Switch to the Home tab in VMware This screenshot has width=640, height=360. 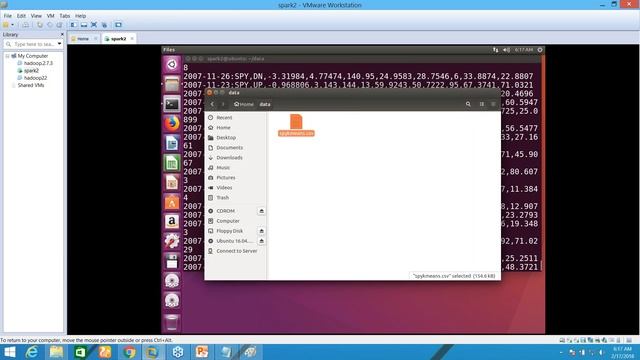pyautogui.click(x=83, y=39)
